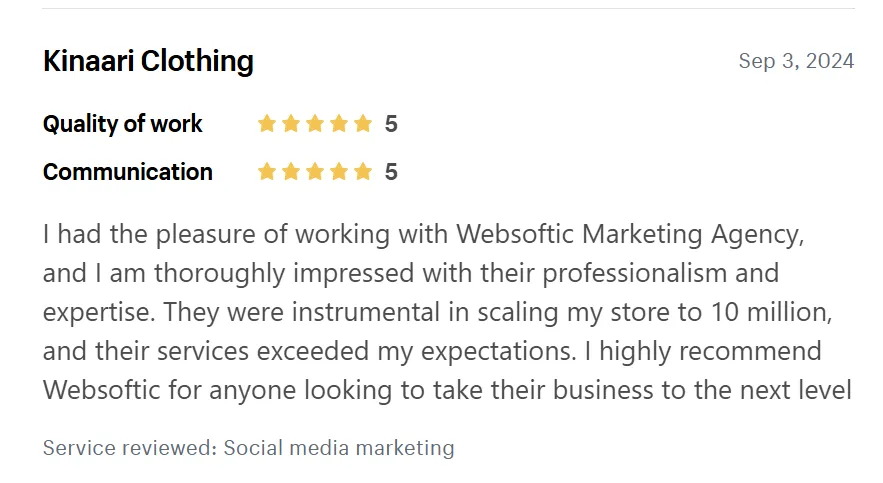Click the first Quality of work star
Screen dimensions: 883x483
[x=266, y=123]
